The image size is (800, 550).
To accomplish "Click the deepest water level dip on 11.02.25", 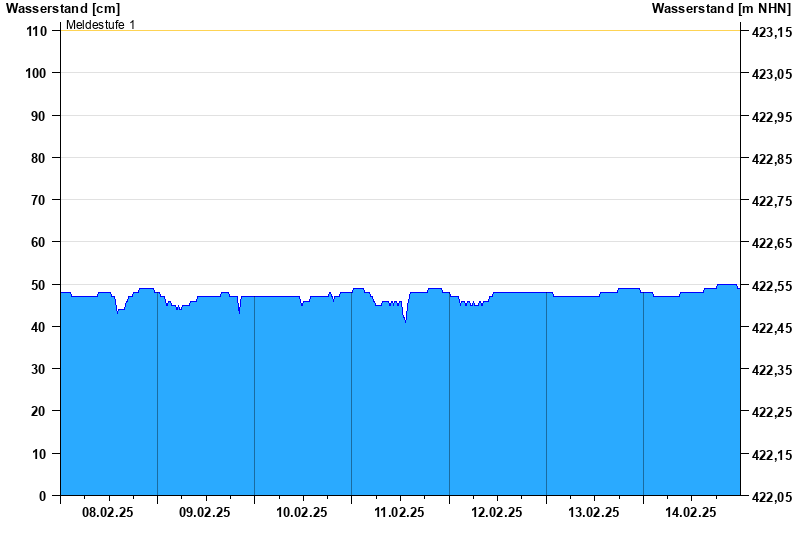I will tap(405, 320).
